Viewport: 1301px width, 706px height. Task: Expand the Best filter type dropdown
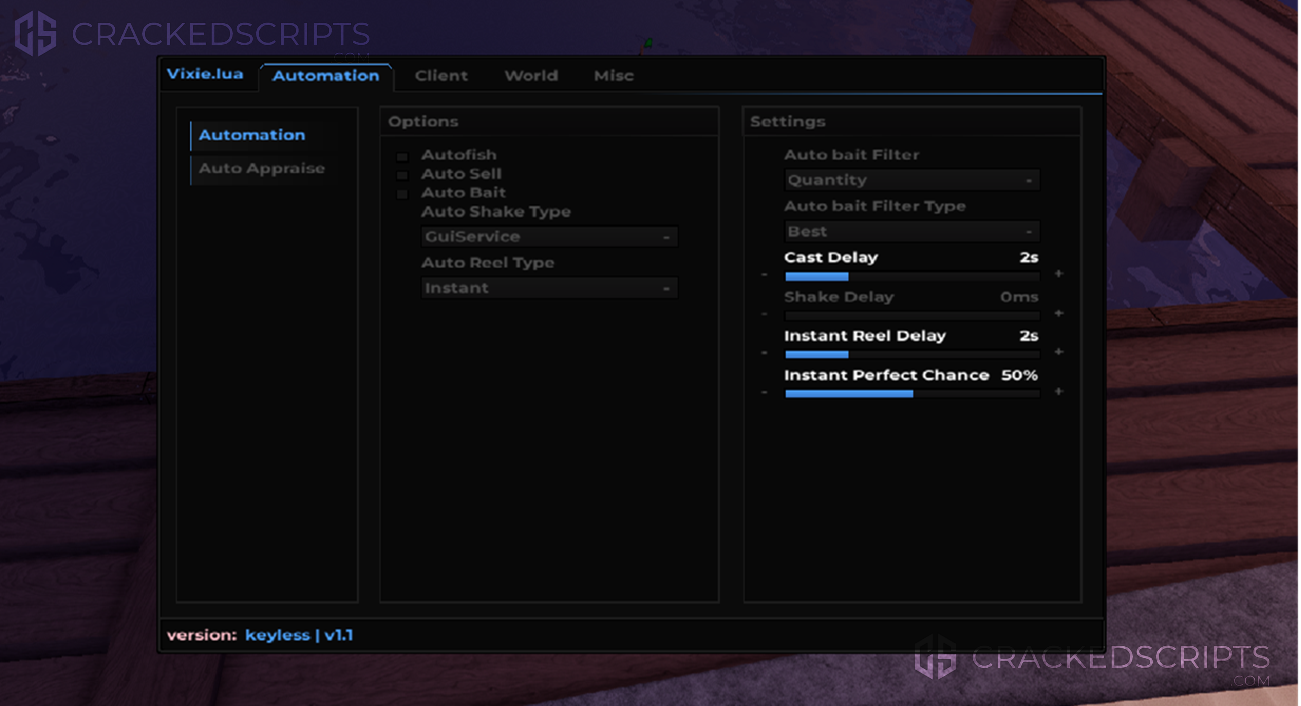pos(912,231)
